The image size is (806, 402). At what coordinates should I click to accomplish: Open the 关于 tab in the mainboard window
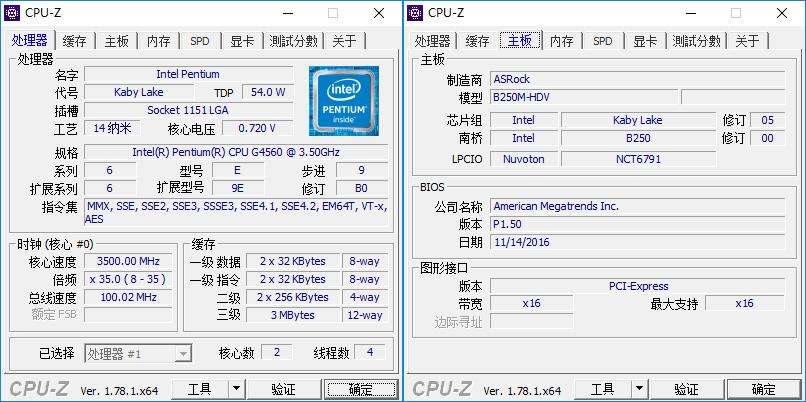tap(747, 41)
